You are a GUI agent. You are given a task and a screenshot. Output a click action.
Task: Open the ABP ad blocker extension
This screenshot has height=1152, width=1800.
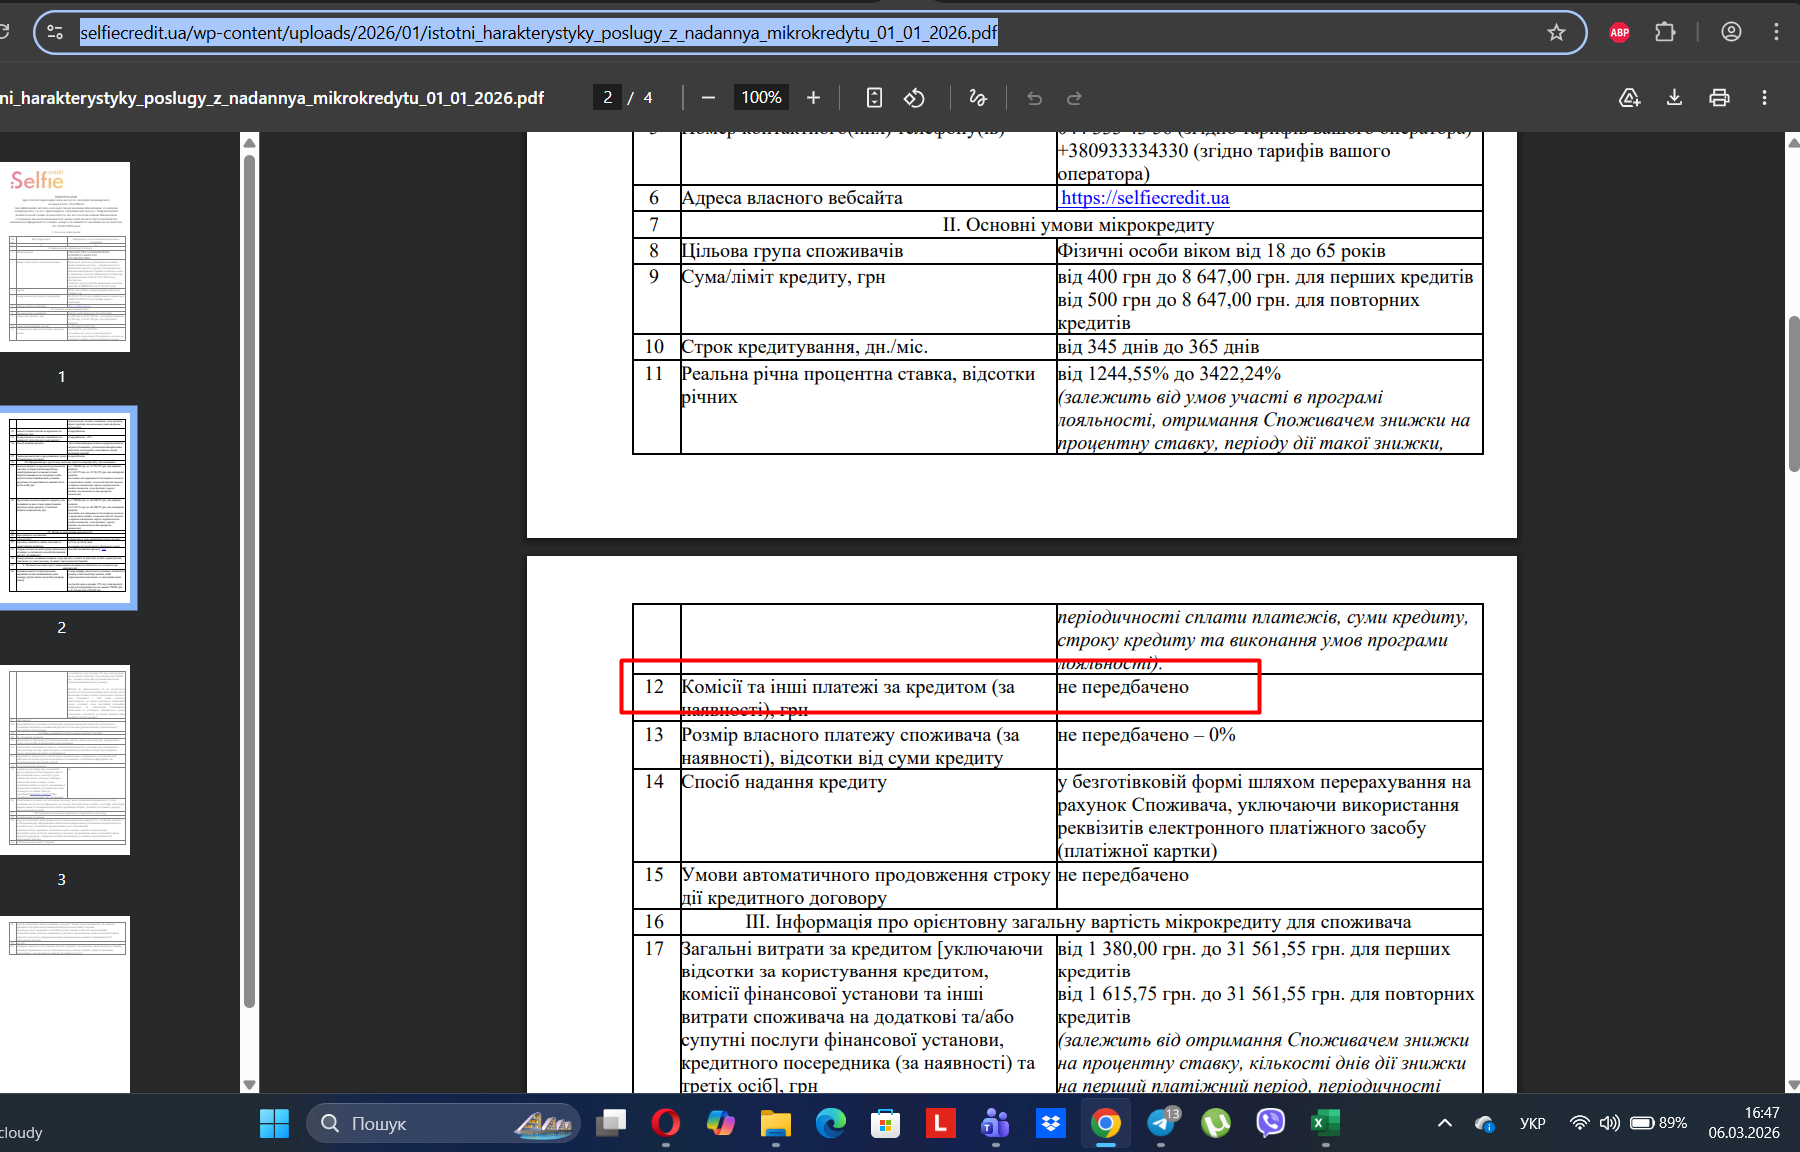(1619, 33)
